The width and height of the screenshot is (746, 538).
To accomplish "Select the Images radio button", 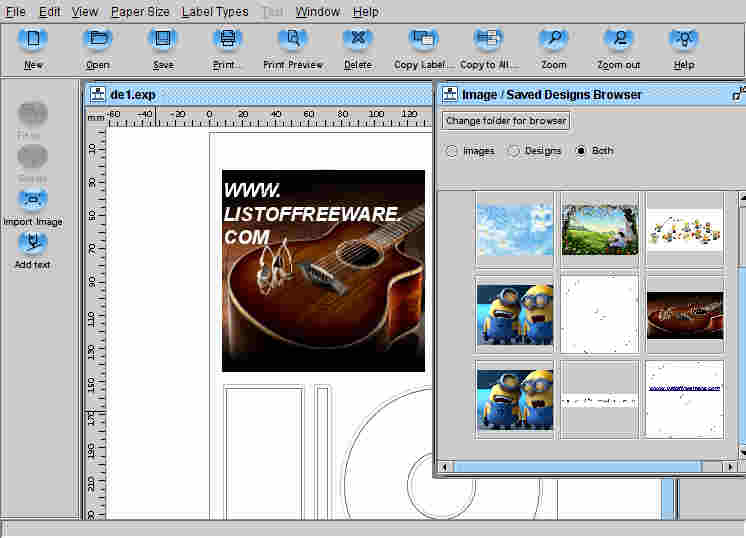I will coord(452,151).
